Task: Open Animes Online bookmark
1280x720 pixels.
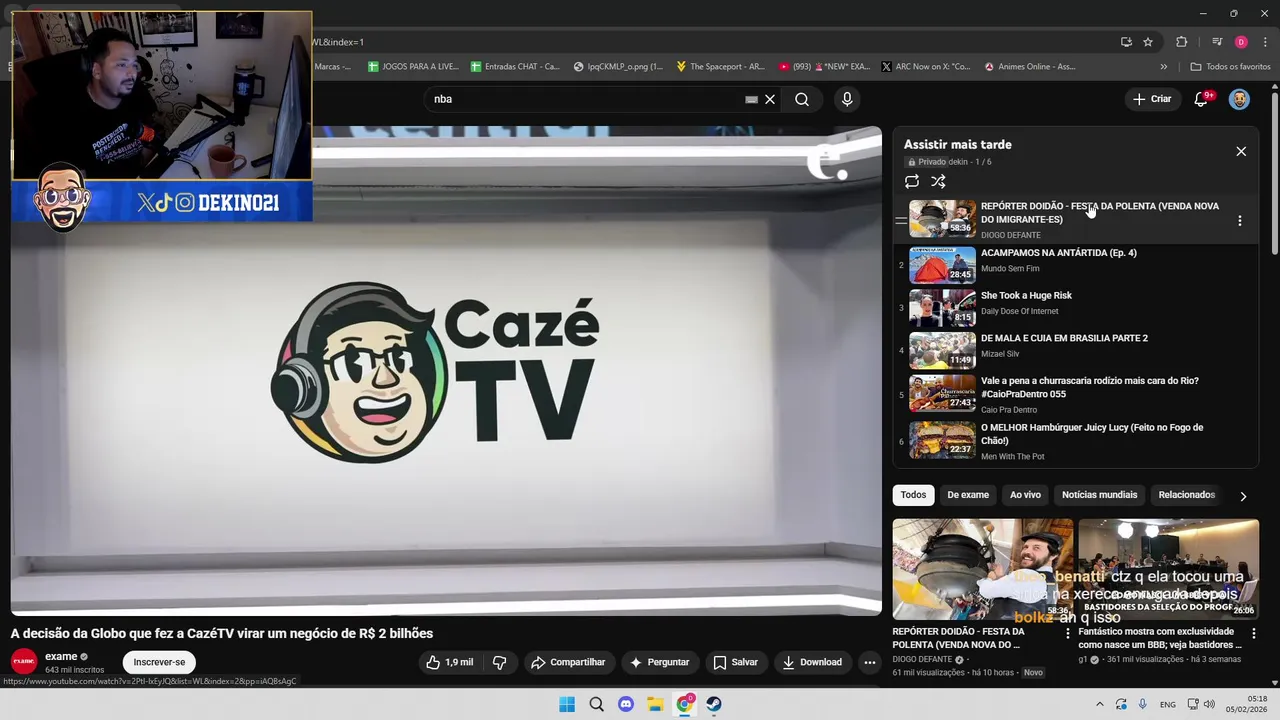Action: coord(1030,66)
